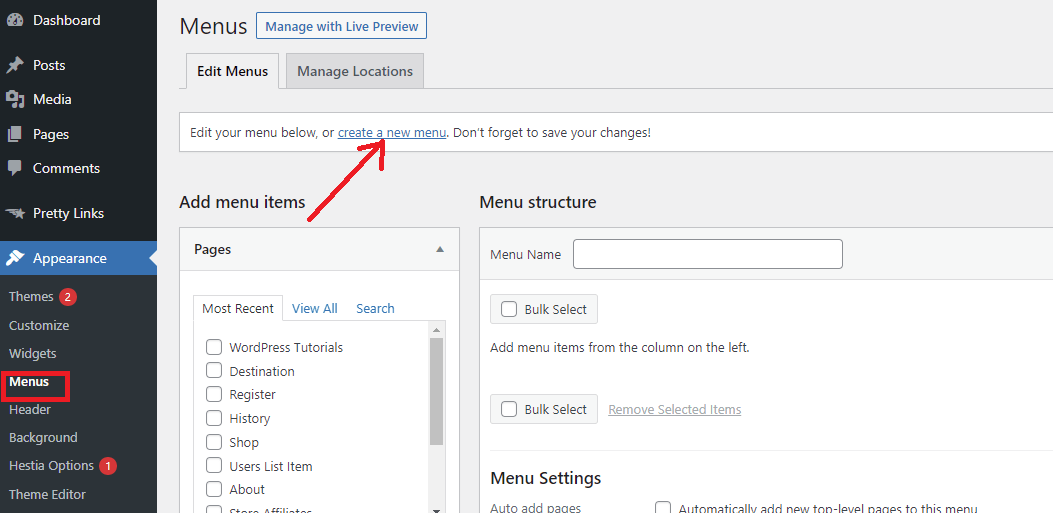Viewport: 1053px width, 513px height.
Task: Click the Media library icon
Action: pos(15,99)
